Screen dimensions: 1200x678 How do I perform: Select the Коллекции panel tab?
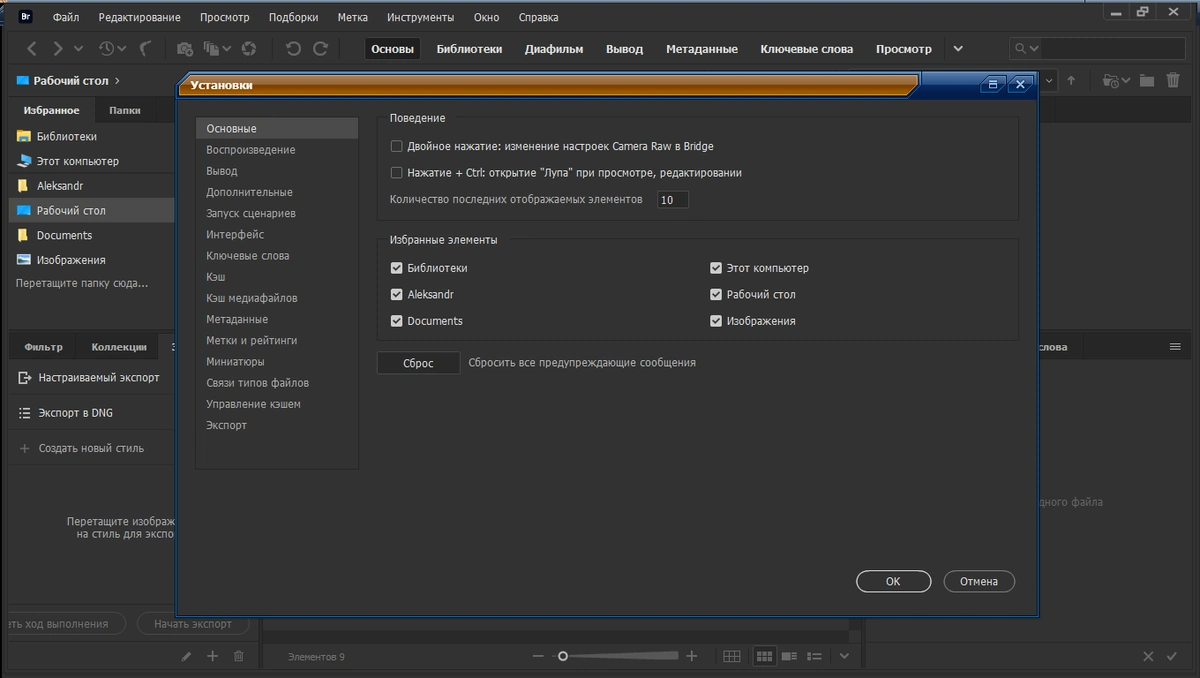119,347
